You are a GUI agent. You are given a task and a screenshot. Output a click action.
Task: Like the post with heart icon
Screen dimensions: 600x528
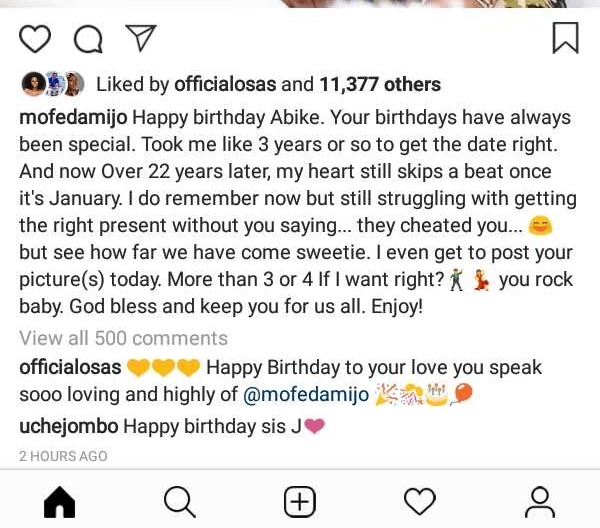[x=35, y=39]
